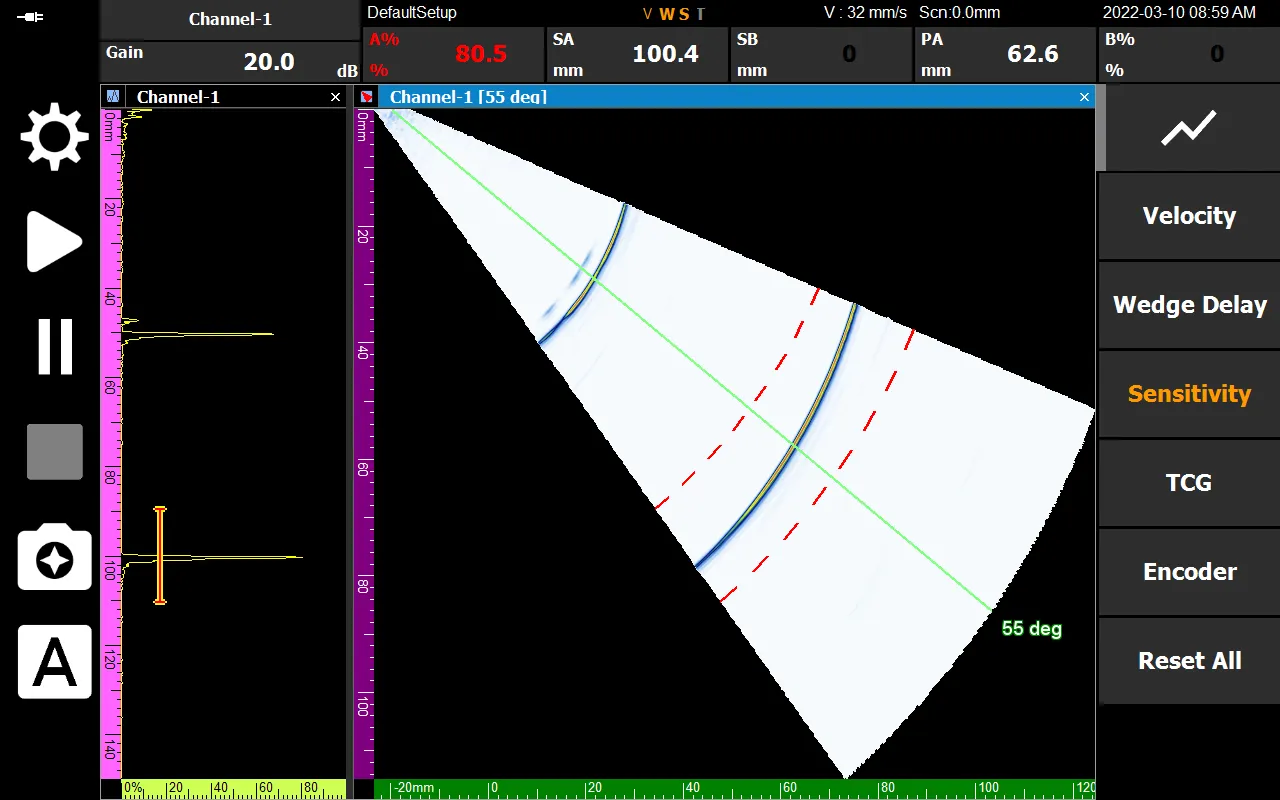Open the Wedge Delay calibration
Image resolution: width=1280 pixels, height=800 pixels.
[1189, 305]
